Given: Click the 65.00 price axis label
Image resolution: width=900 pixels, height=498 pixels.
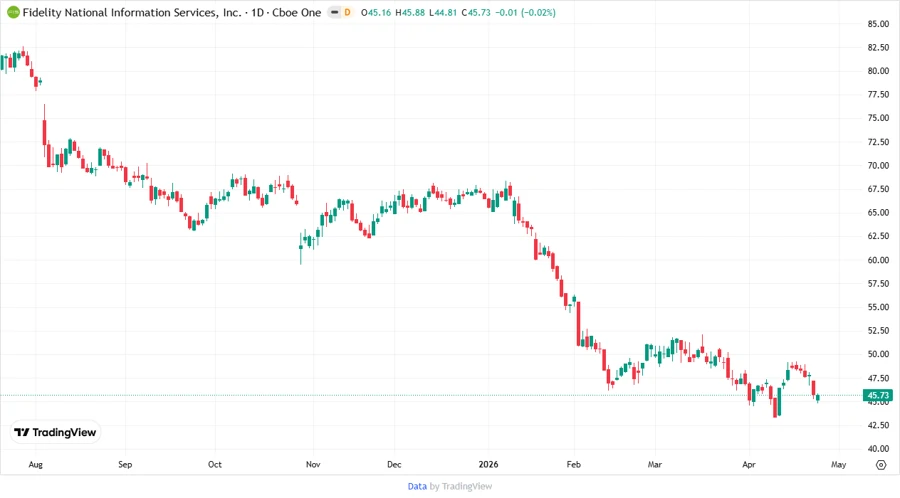Looking at the screenshot, I should (878, 213).
